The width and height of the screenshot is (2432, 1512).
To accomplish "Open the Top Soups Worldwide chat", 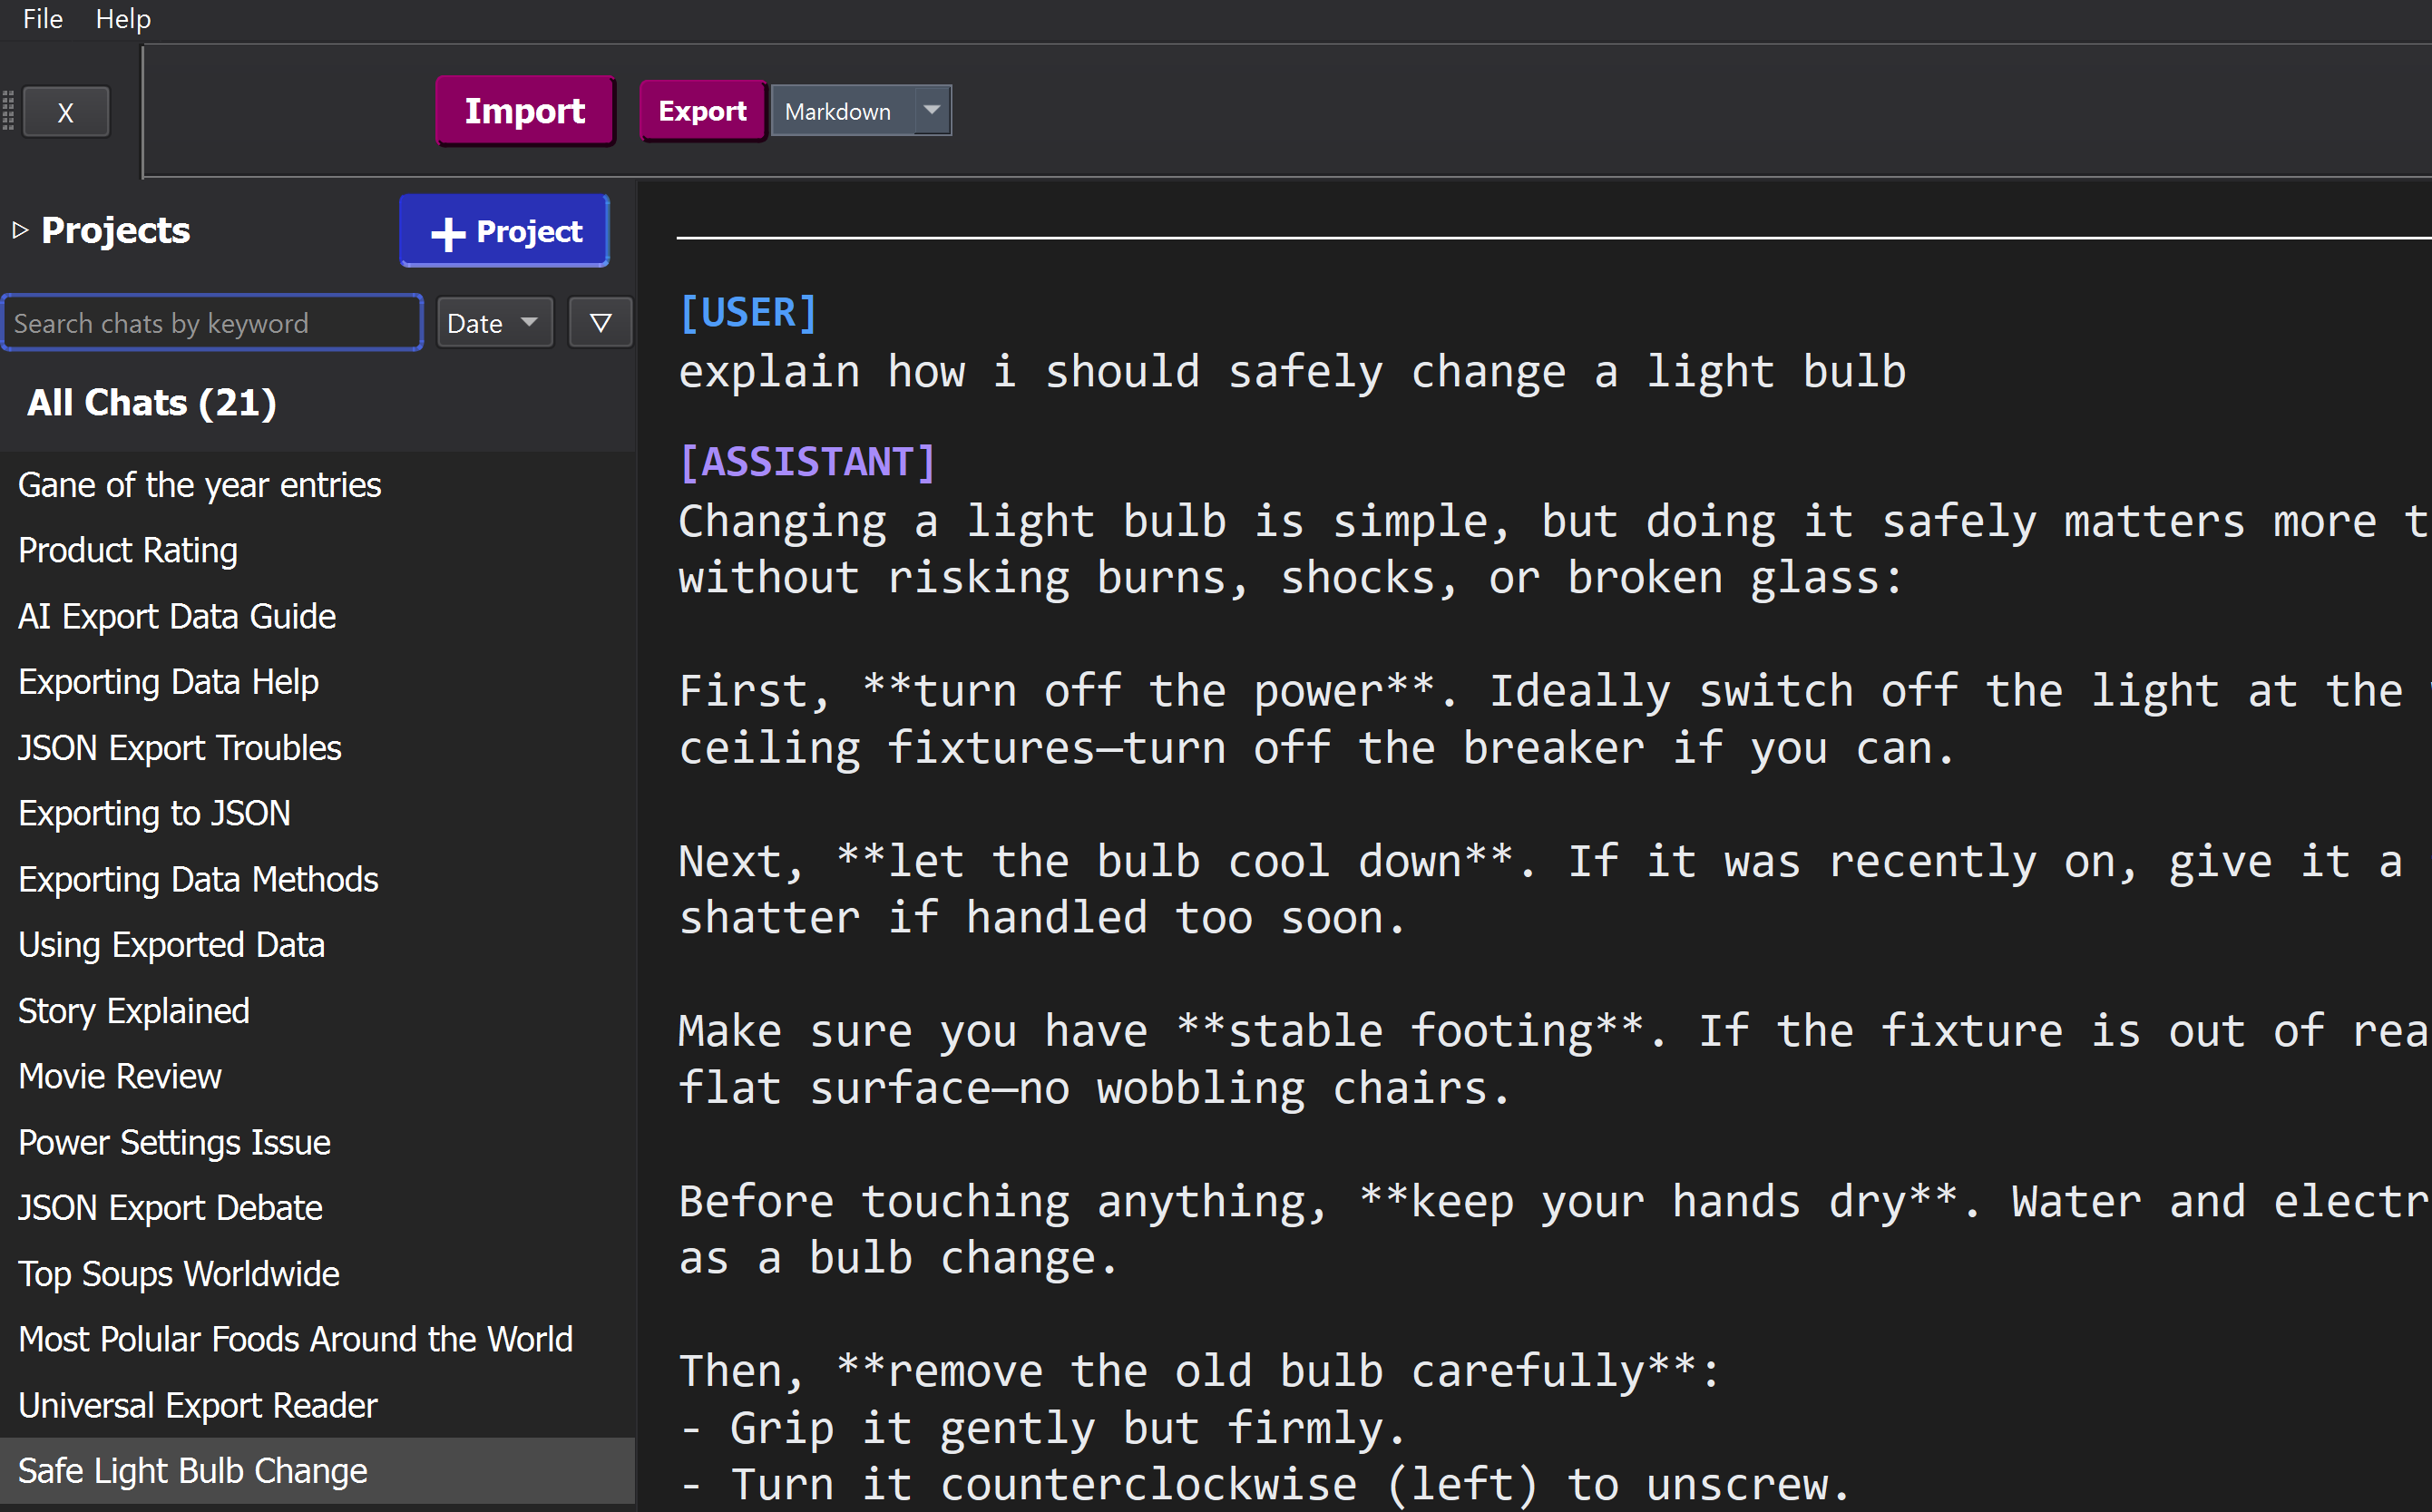I will [318, 1274].
